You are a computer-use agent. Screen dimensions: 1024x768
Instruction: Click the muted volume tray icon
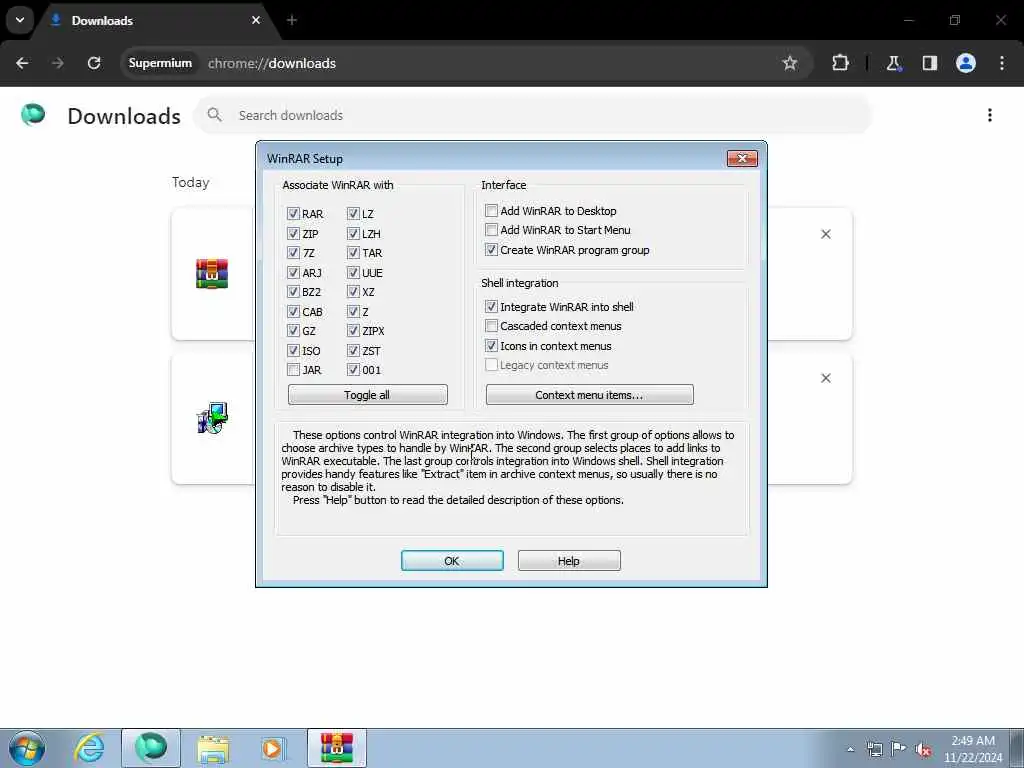point(923,749)
